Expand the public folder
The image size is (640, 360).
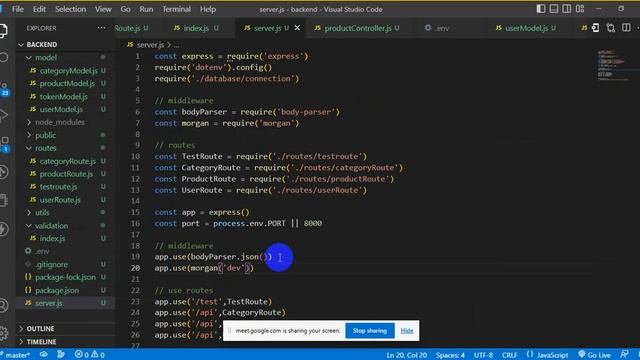(45, 135)
